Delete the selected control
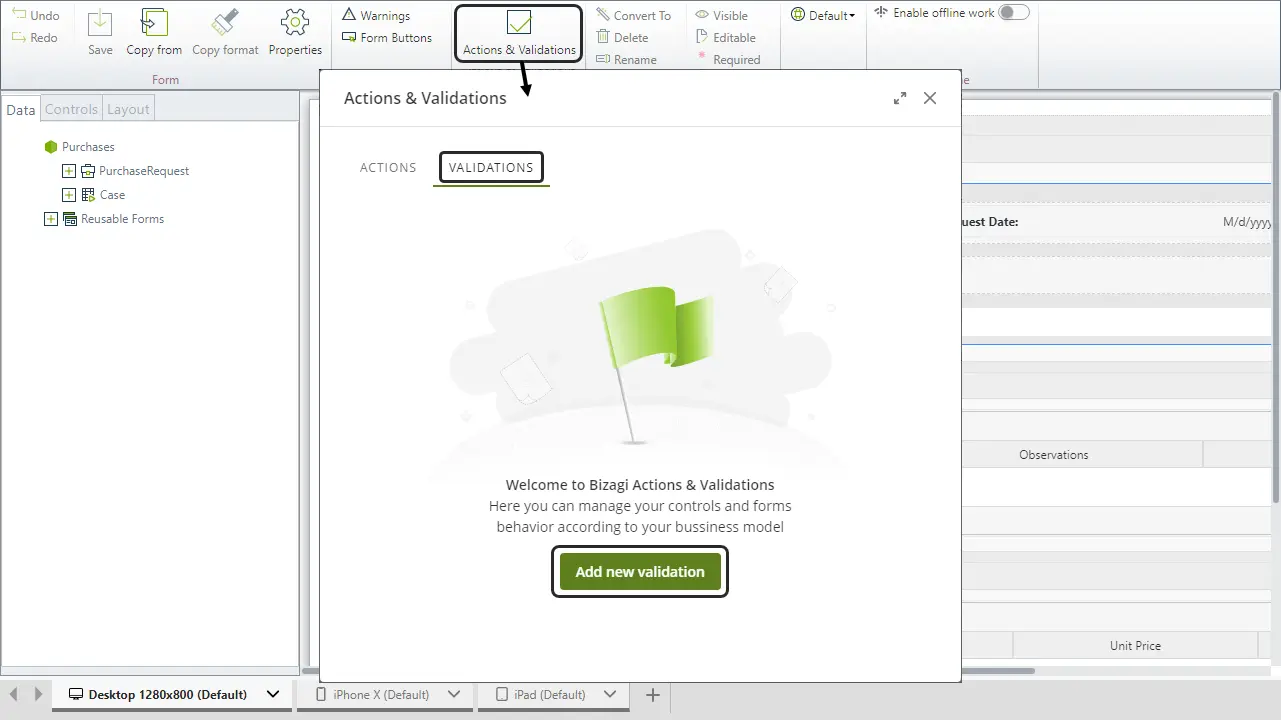This screenshot has height=720, width=1281. point(622,37)
